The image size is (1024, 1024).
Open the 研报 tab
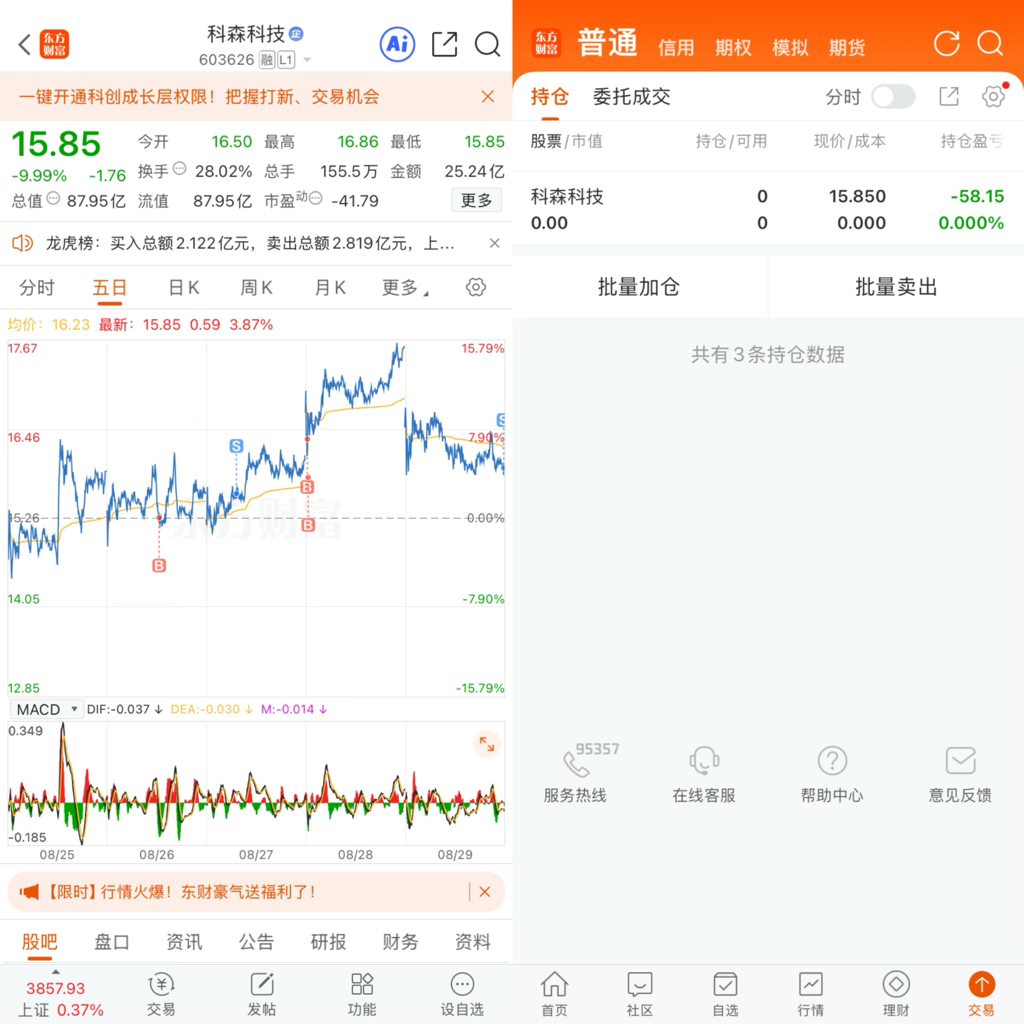pos(328,942)
